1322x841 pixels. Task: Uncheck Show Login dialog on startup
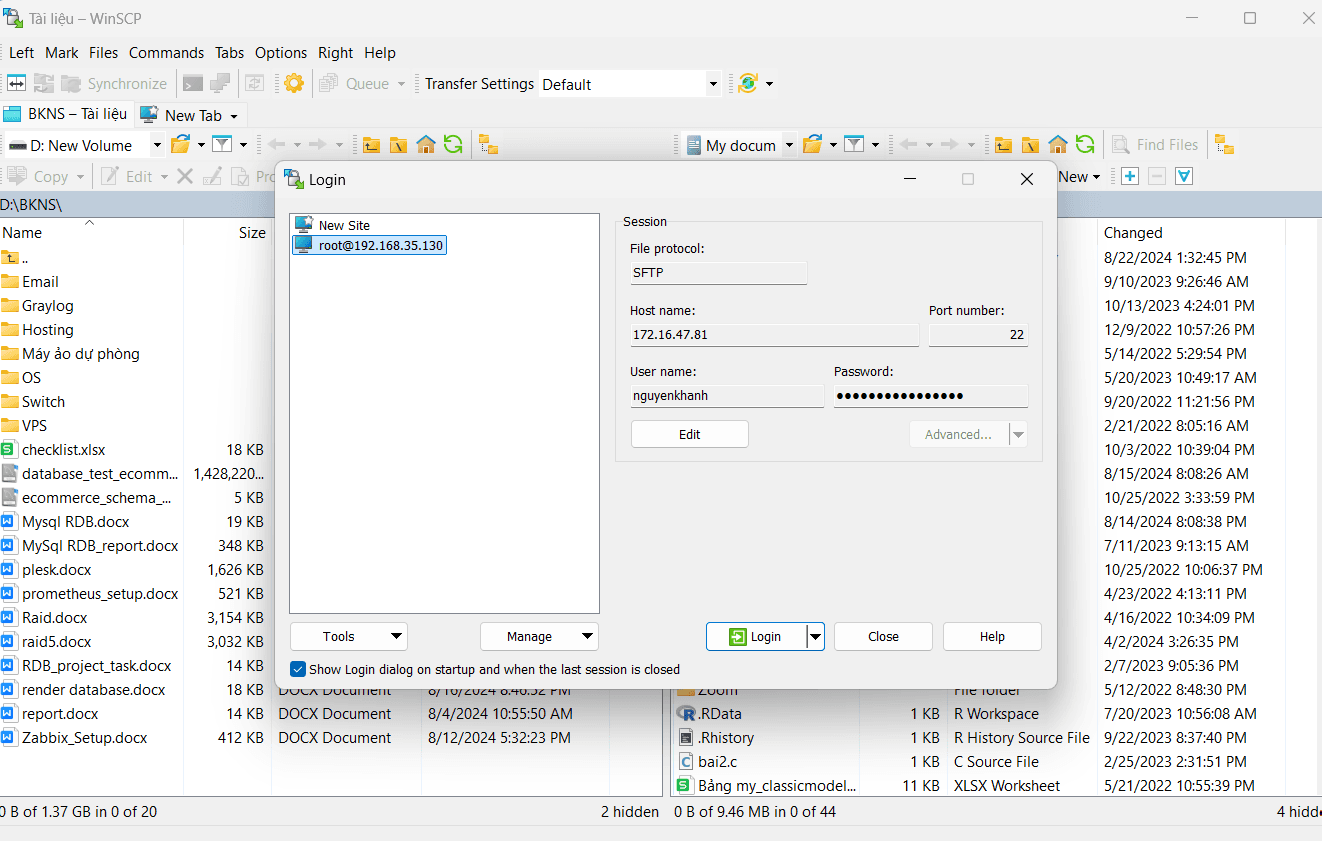(298, 669)
